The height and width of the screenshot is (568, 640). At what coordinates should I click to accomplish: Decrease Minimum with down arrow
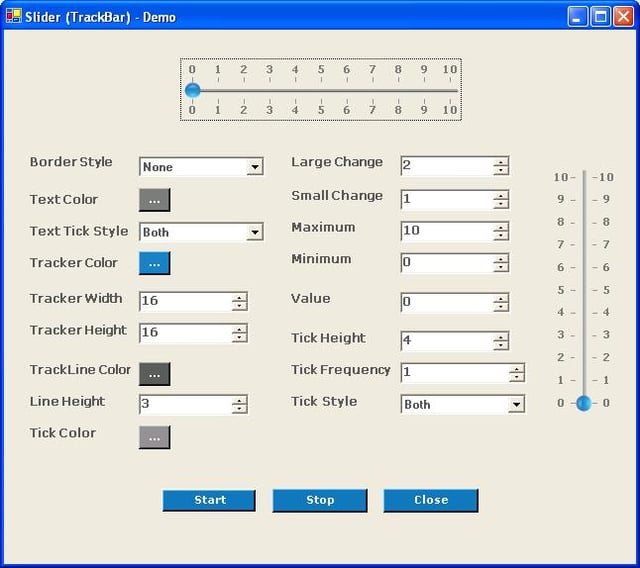(x=501, y=267)
